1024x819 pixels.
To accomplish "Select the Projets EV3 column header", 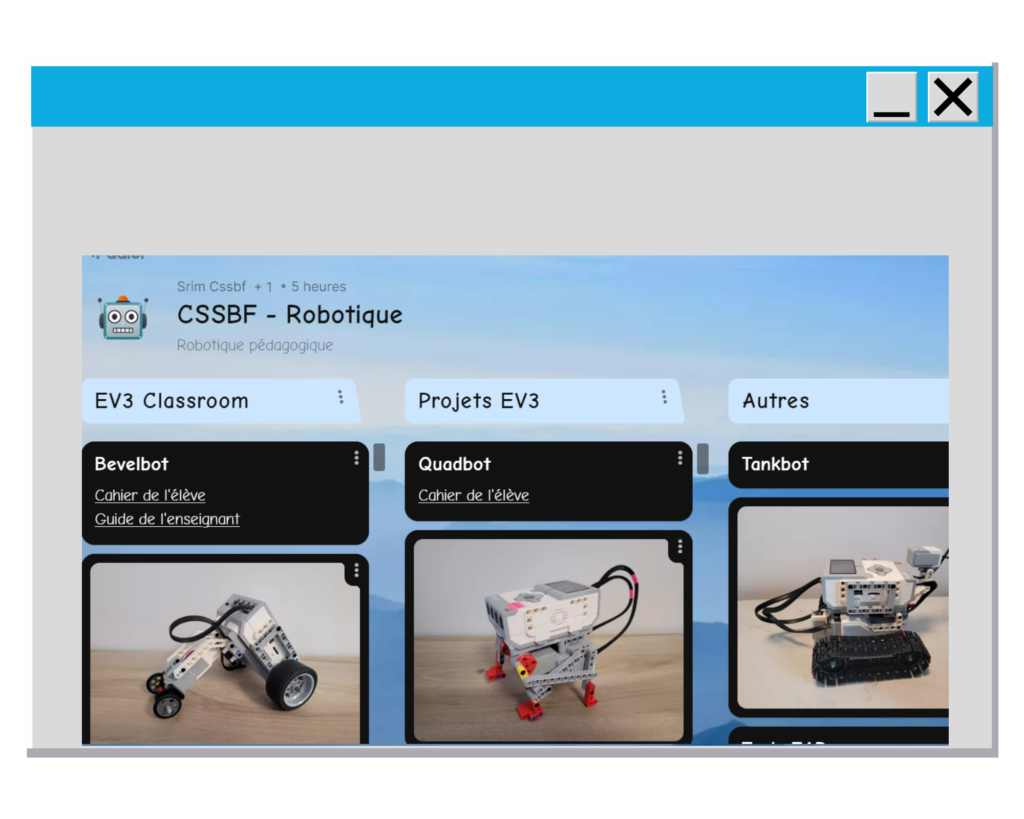I will (x=544, y=400).
